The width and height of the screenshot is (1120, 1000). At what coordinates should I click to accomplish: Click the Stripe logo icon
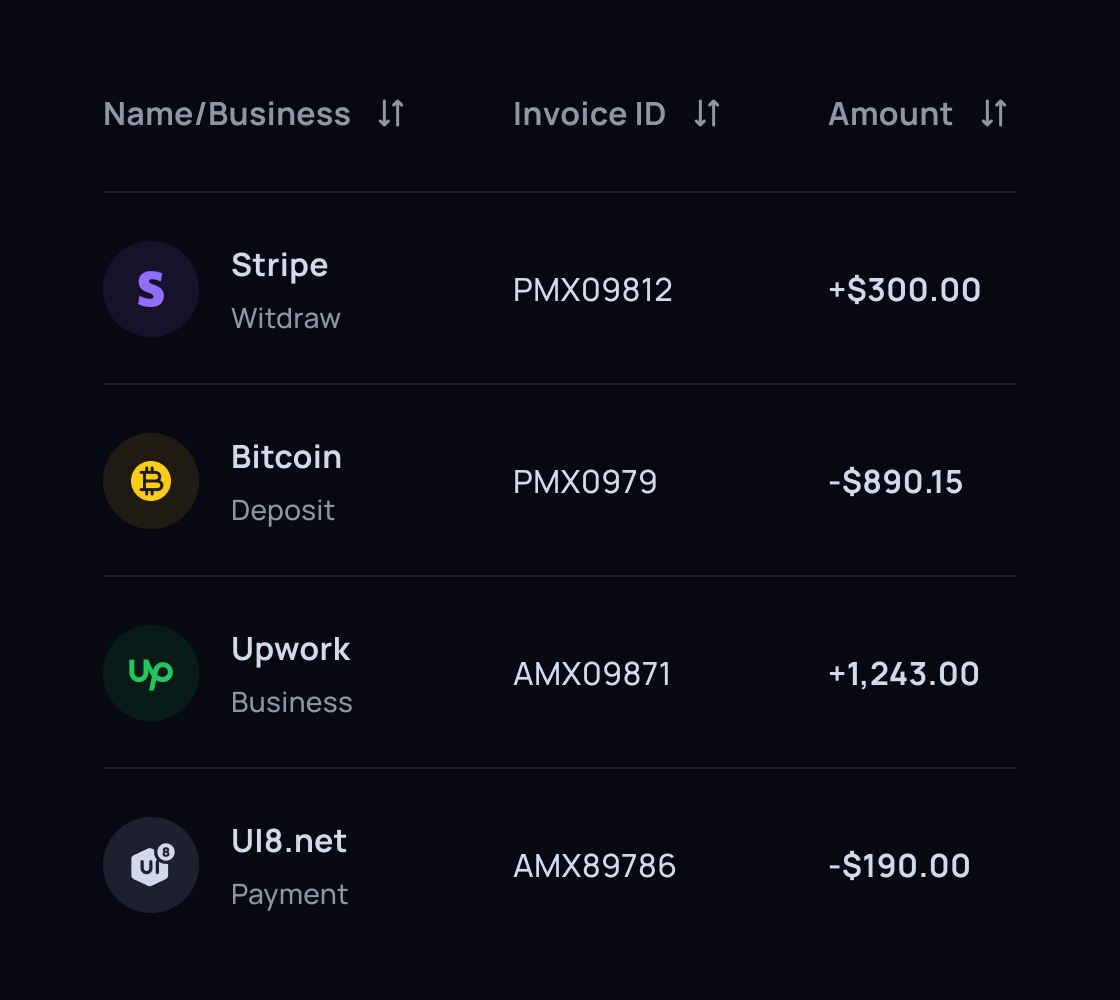pos(151,290)
